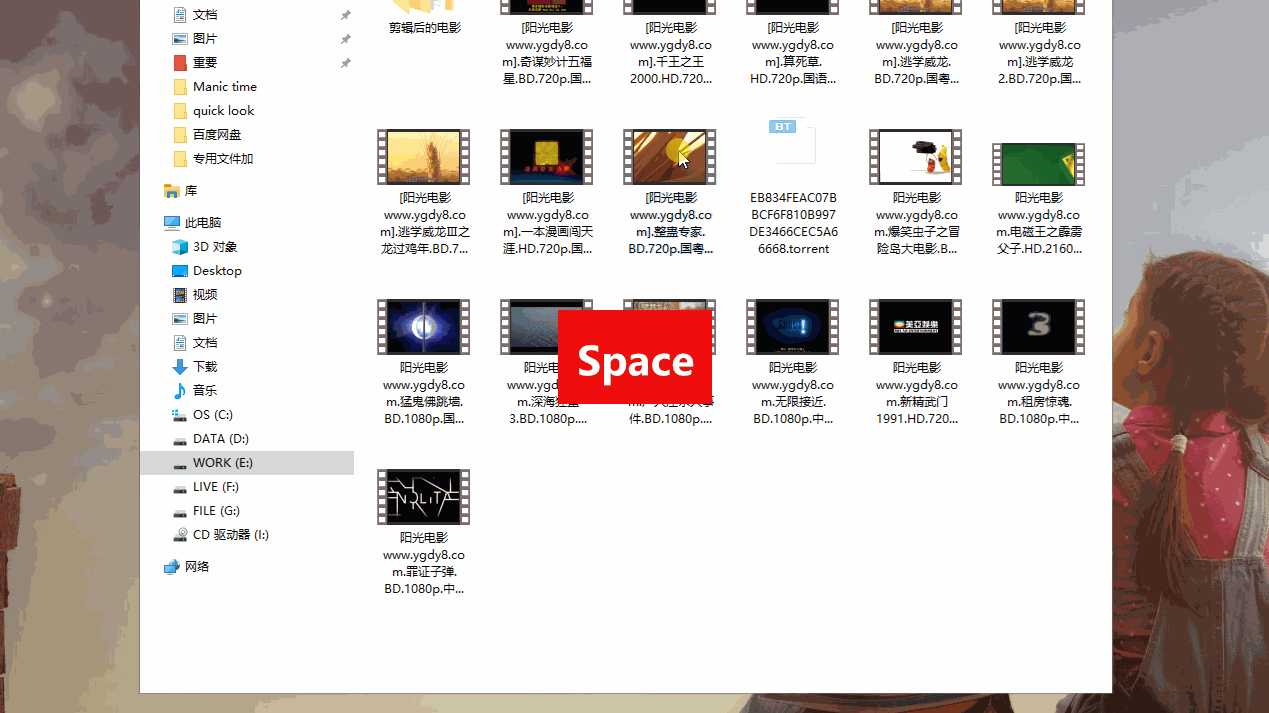Select the Manic time folder
Image resolution: width=1269 pixels, height=713 pixels.
click(210, 86)
